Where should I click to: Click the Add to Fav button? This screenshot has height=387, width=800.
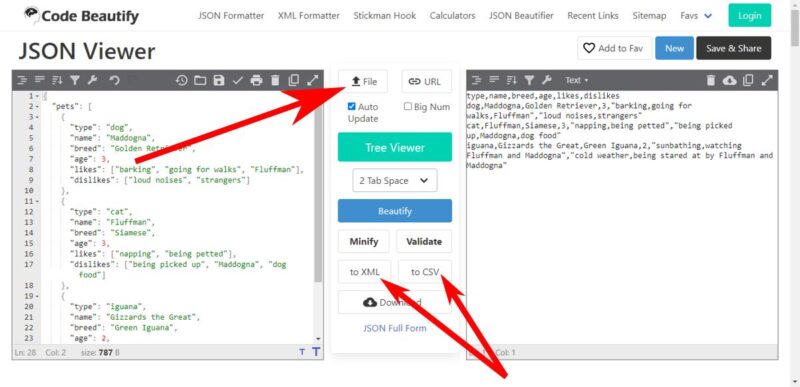click(x=614, y=48)
